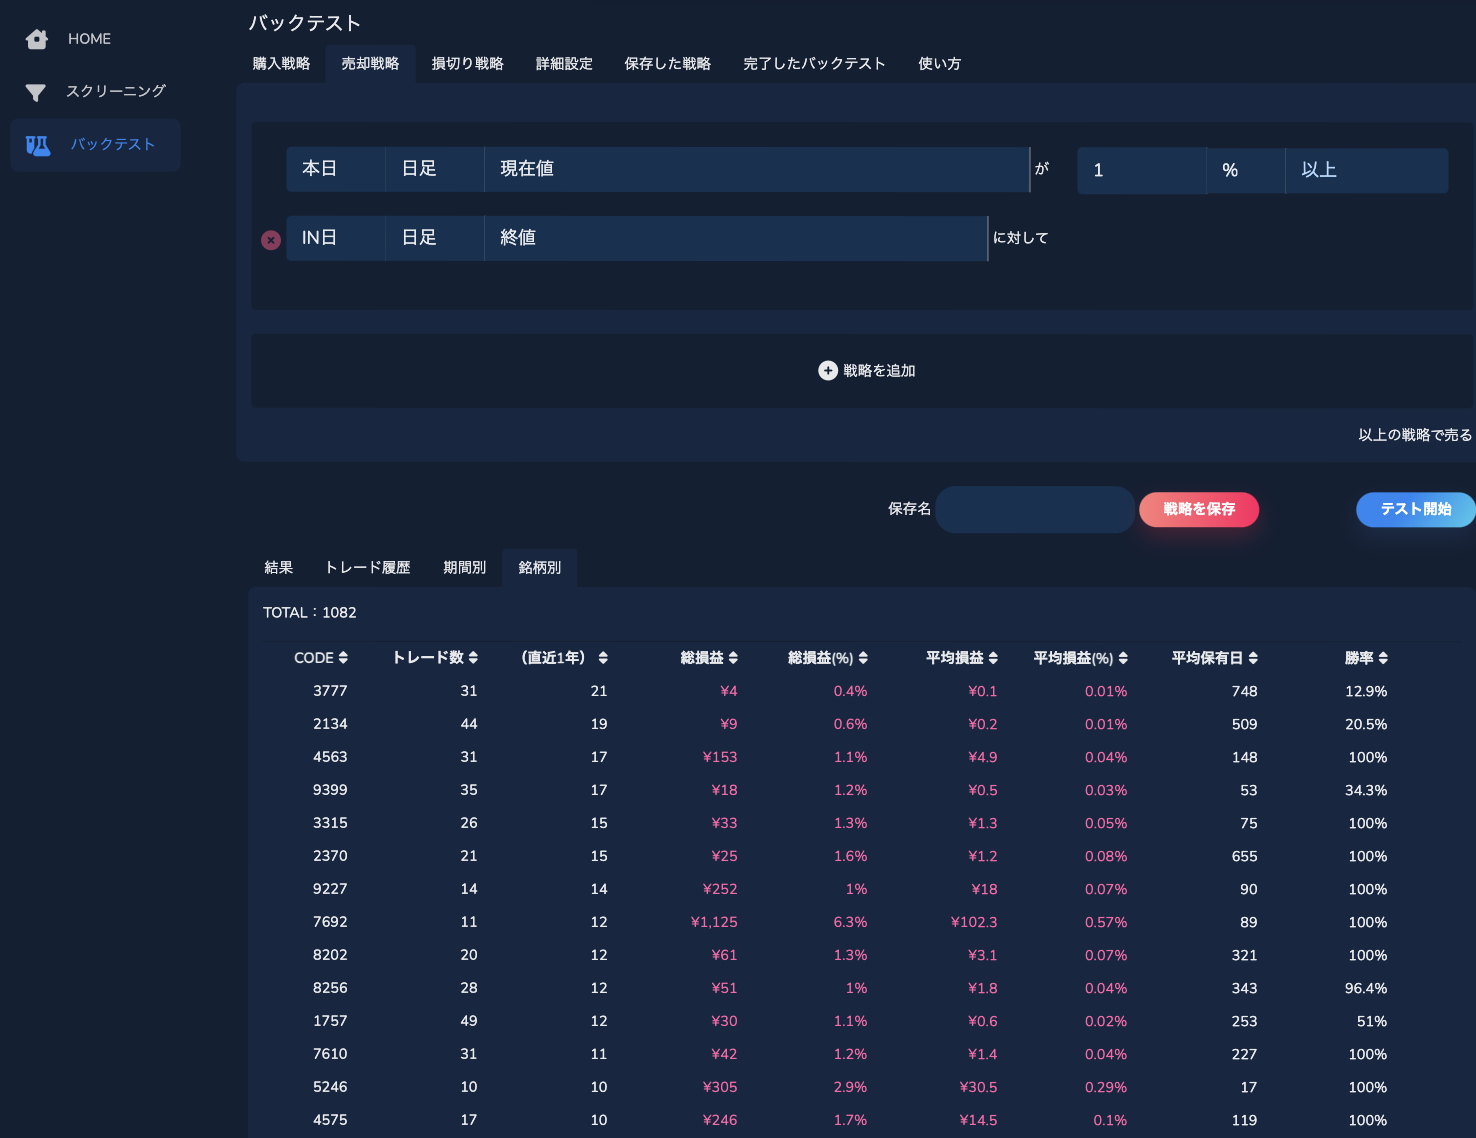1476x1138 pixels.
Task: Open the 終値 dropdown
Action: 736,238
